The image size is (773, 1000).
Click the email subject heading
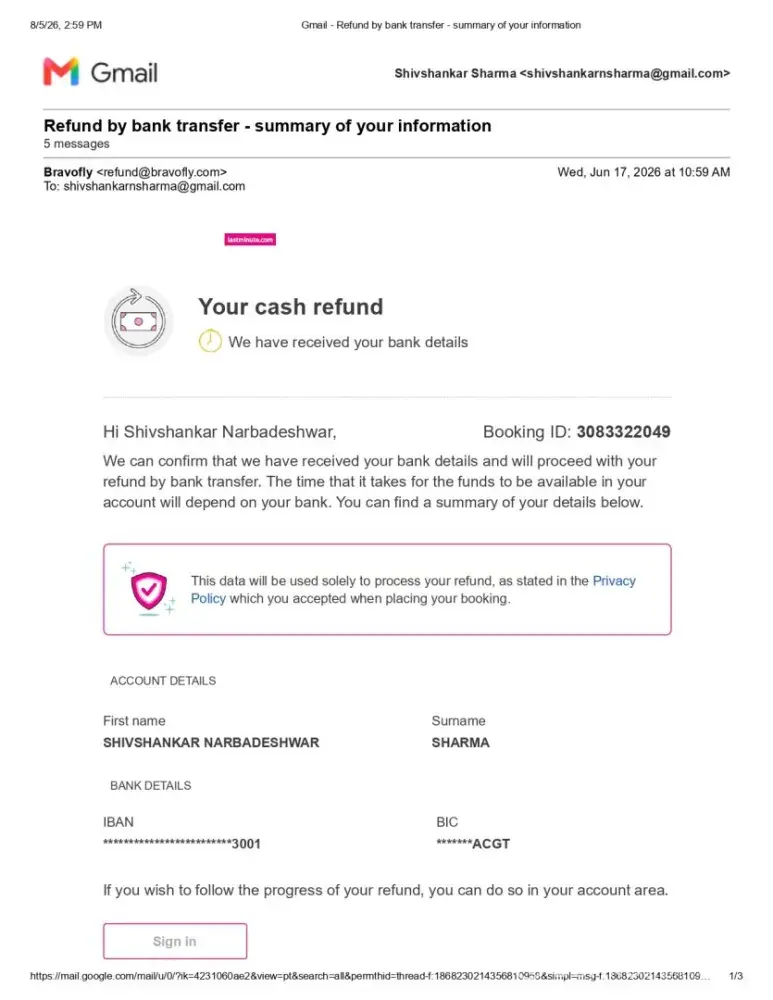[267, 126]
